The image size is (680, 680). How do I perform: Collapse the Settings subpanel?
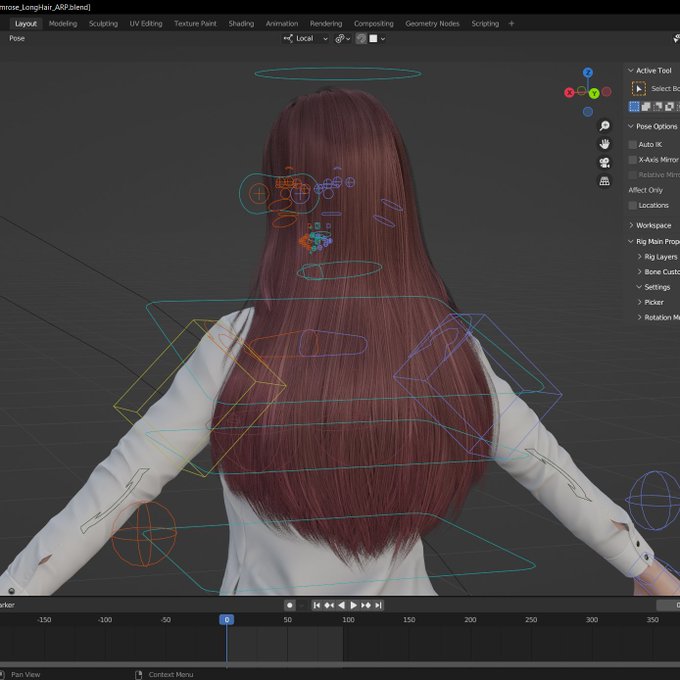639,287
